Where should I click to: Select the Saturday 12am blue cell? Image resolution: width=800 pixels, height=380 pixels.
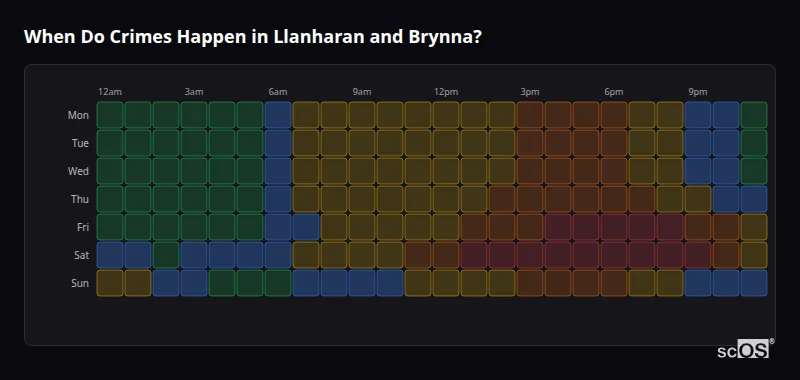tap(110, 255)
